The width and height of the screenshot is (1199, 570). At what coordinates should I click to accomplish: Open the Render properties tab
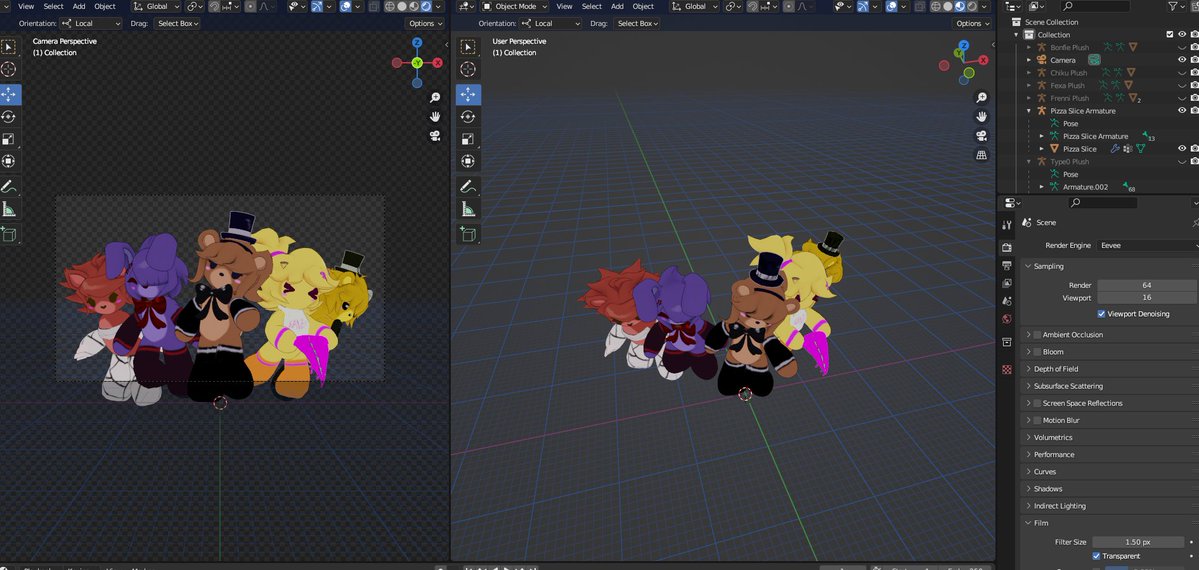pos(1006,247)
